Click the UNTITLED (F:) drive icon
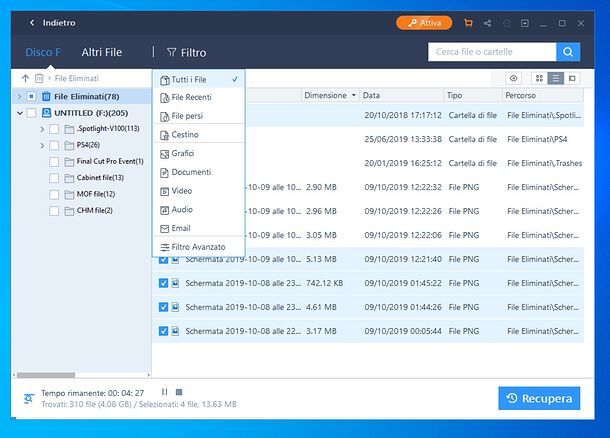The width and height of the screenshot is (610, 438). click(x=46, y=113)
